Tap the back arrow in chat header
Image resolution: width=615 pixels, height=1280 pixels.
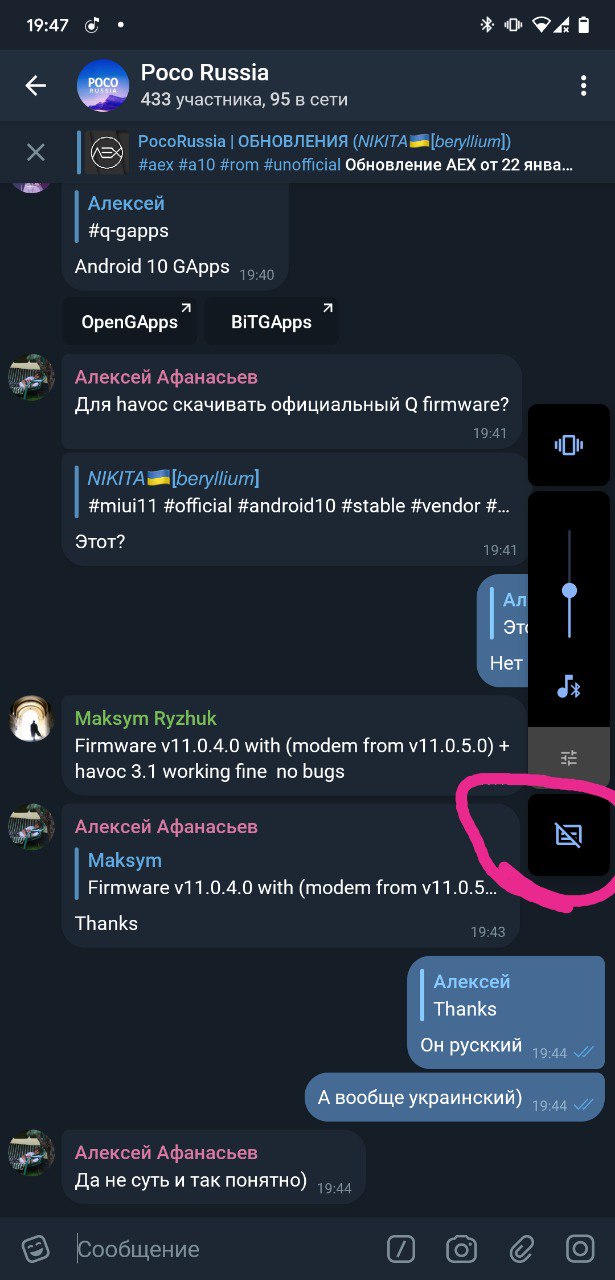tap(36, 86)
